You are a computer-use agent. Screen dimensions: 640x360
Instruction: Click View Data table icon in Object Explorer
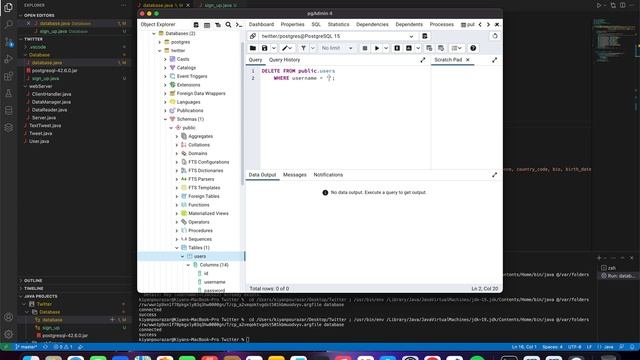point(207,25)
